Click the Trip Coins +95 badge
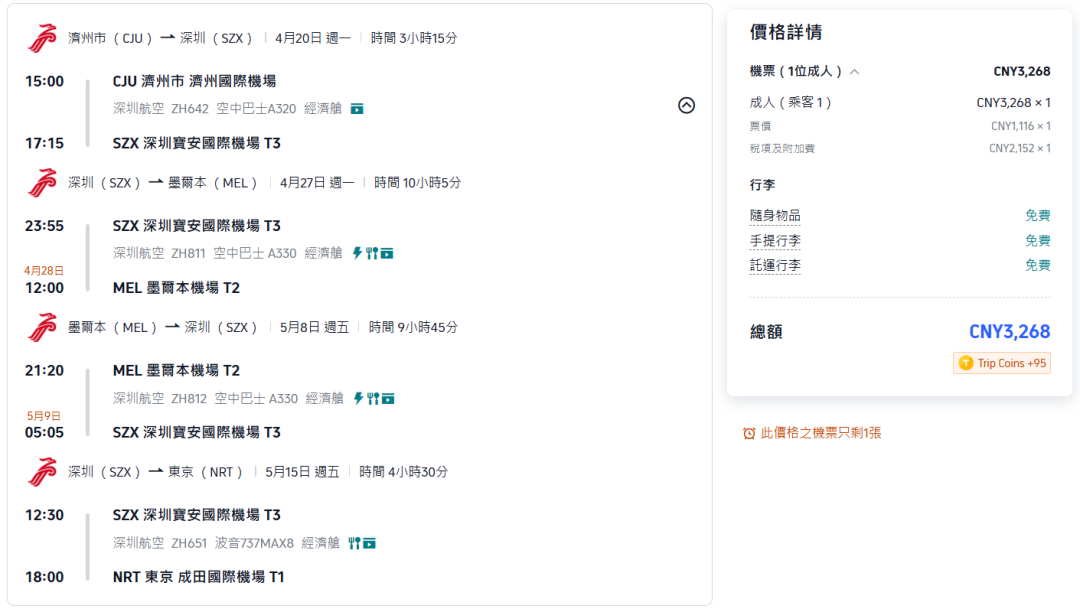1080x612 pixels. coord(1001,363)
